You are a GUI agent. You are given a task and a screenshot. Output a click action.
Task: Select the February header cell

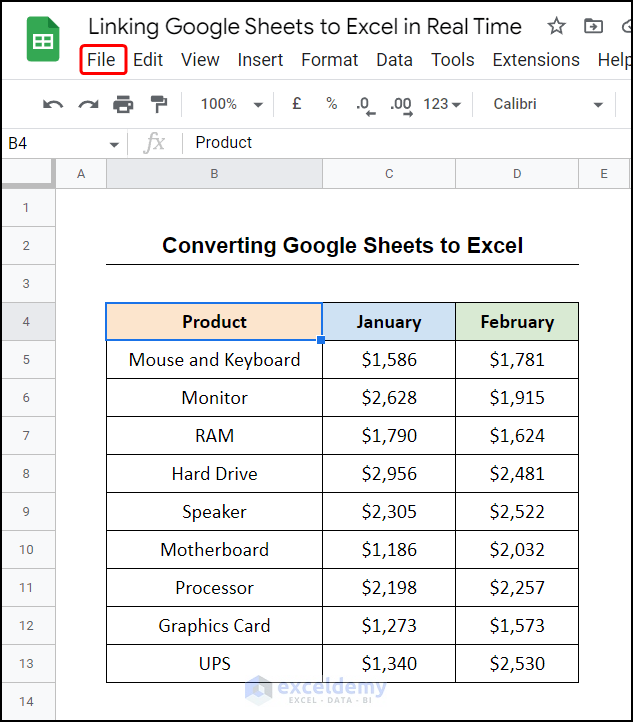[516, 322]
